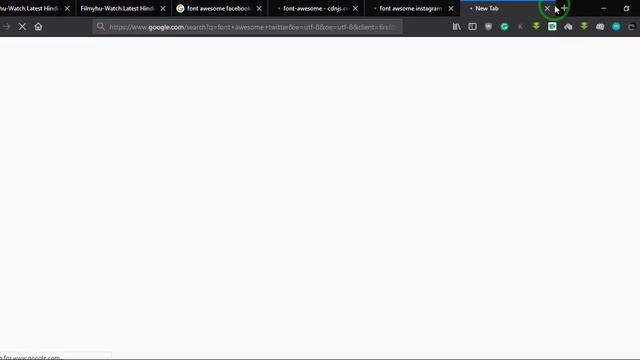Click the teal square extension icon
The height and width of the screenshot is (360, 640).
tap(552, 27)
